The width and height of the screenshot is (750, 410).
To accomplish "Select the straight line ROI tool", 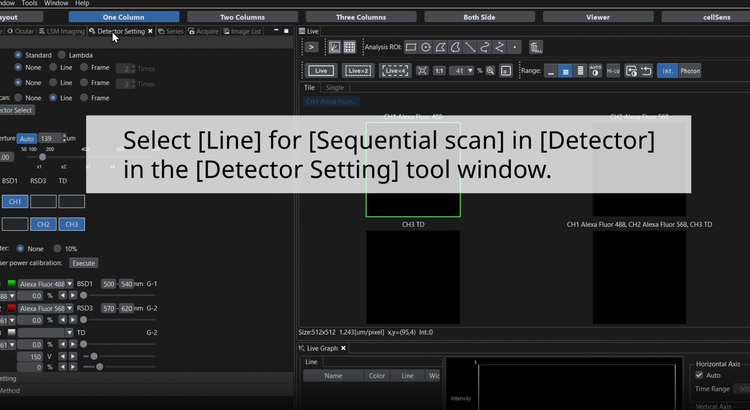I will click(469, 47).
